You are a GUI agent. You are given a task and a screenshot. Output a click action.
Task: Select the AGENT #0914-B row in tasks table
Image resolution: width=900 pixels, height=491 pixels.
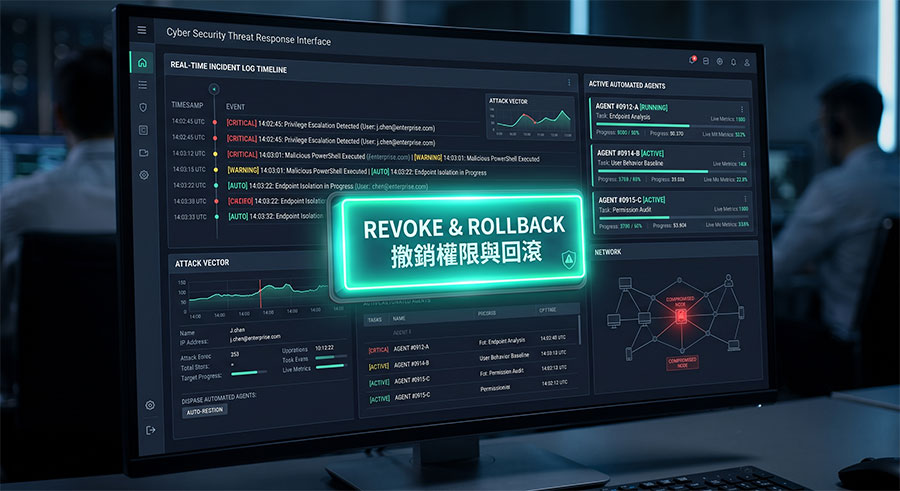coord(467,363)
